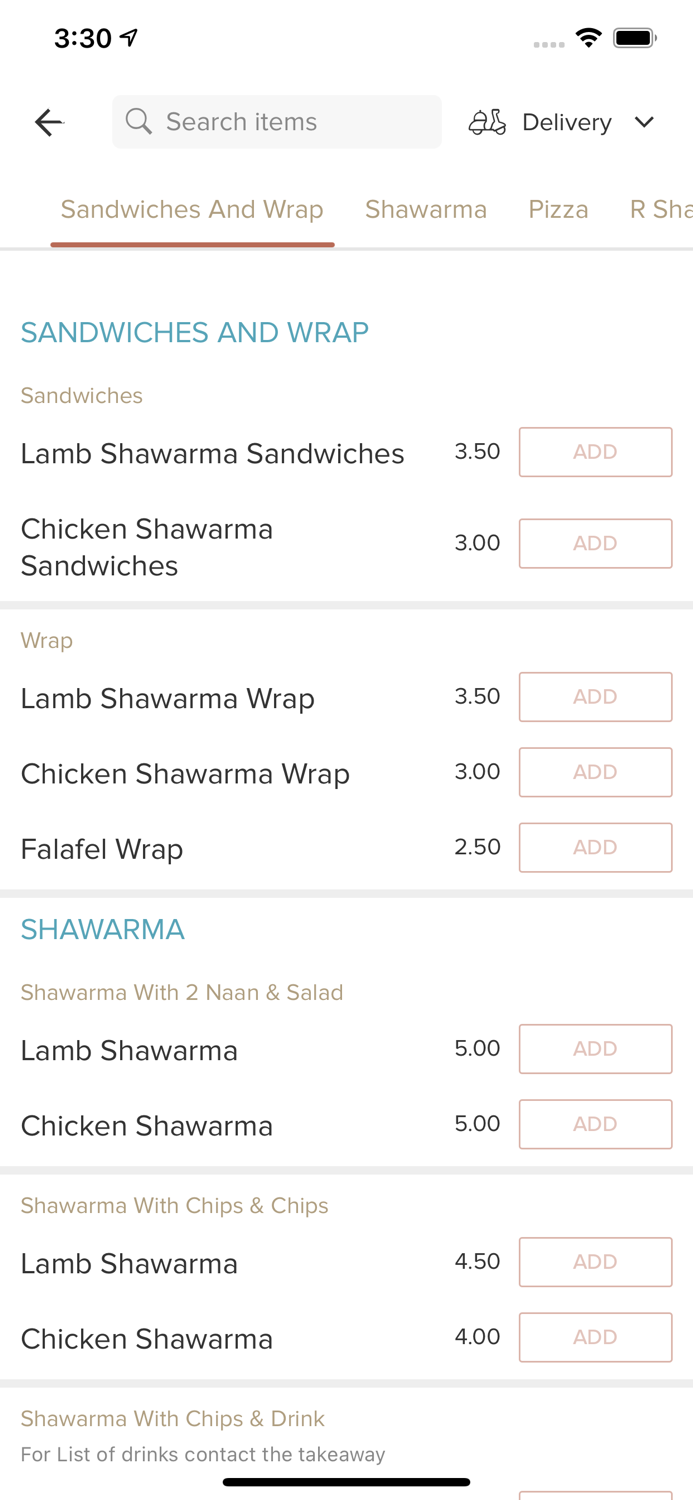Switch to the Shawarma tab
Viewport: 693px width, 1500px height.
[426, 209]
